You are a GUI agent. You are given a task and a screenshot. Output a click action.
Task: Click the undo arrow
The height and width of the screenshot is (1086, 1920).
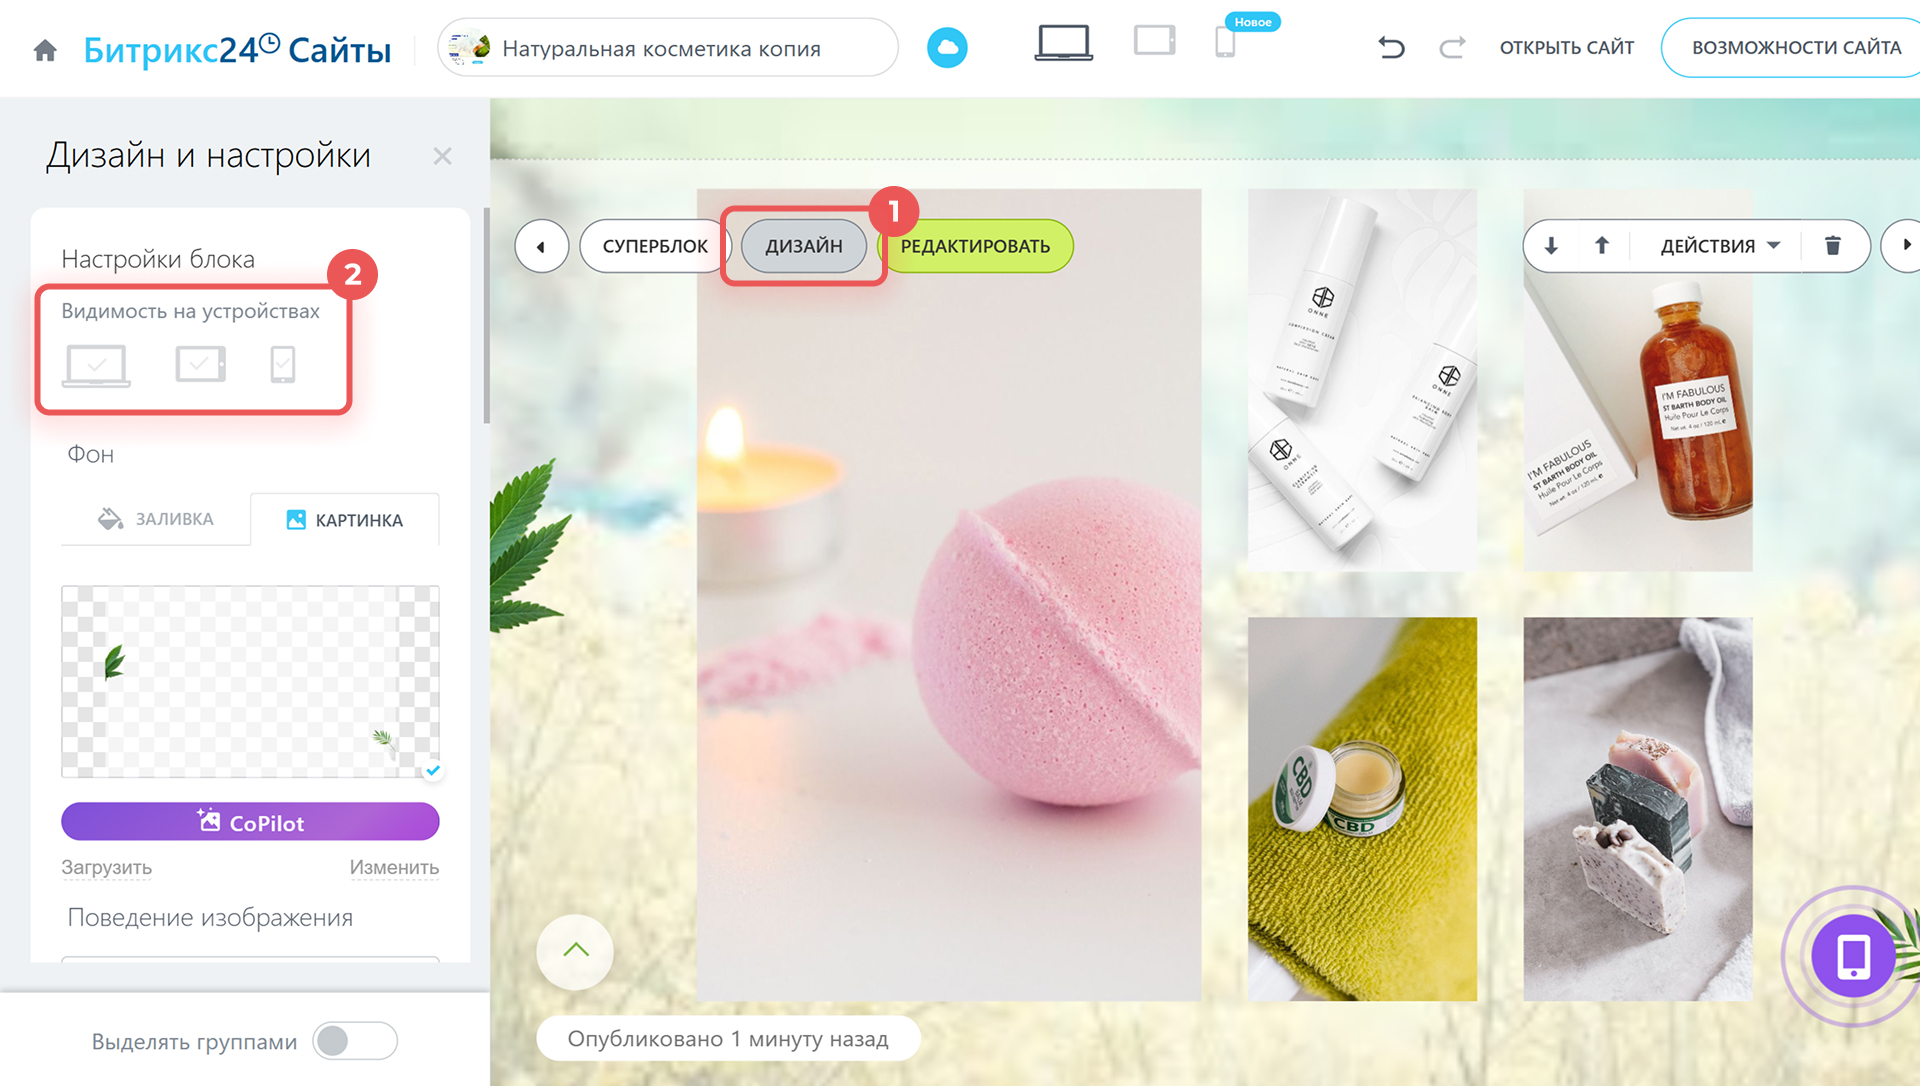1391,47
